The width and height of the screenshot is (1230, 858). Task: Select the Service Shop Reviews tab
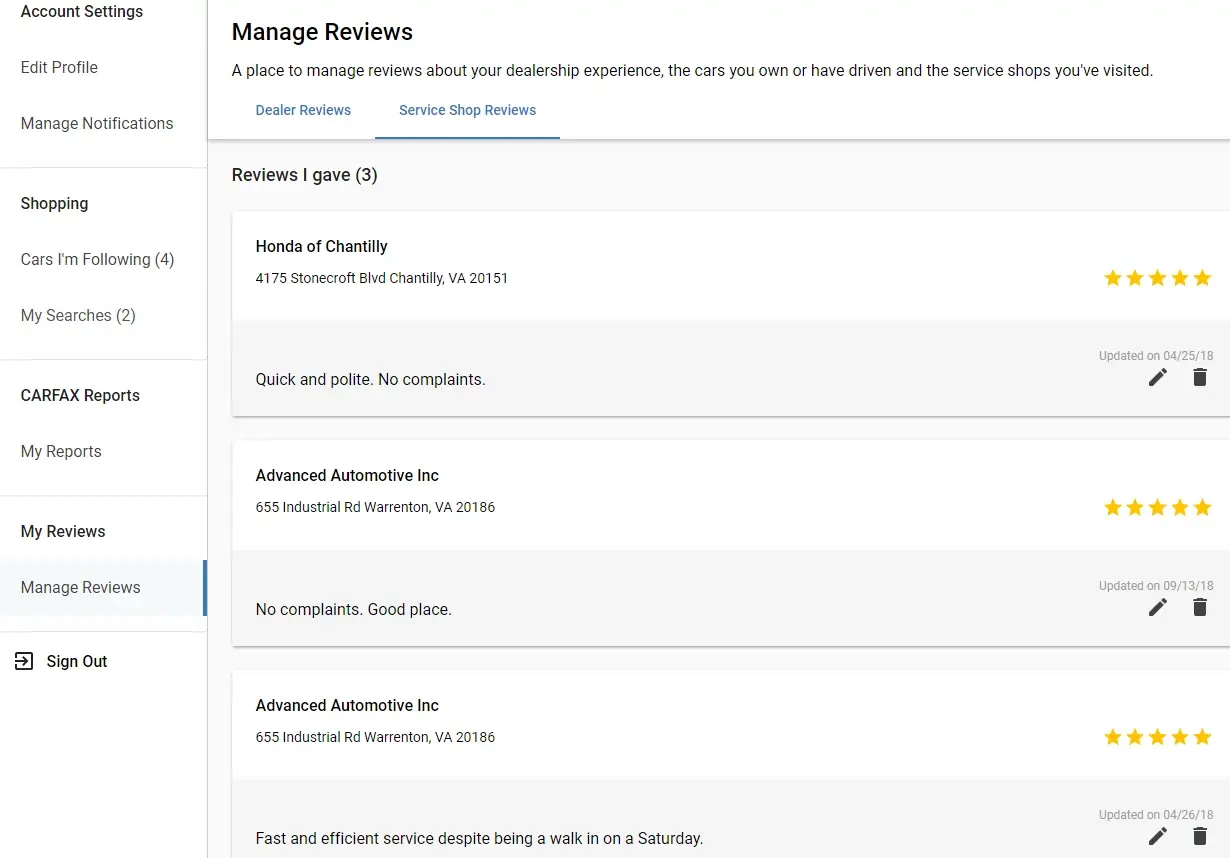point(467,110)
